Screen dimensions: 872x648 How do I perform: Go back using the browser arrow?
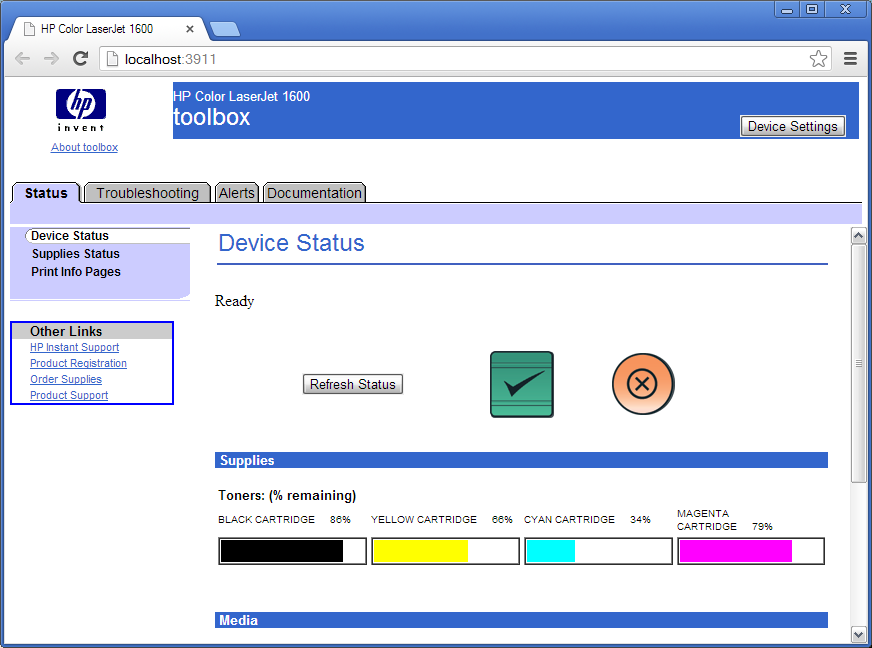click(22, 59)
